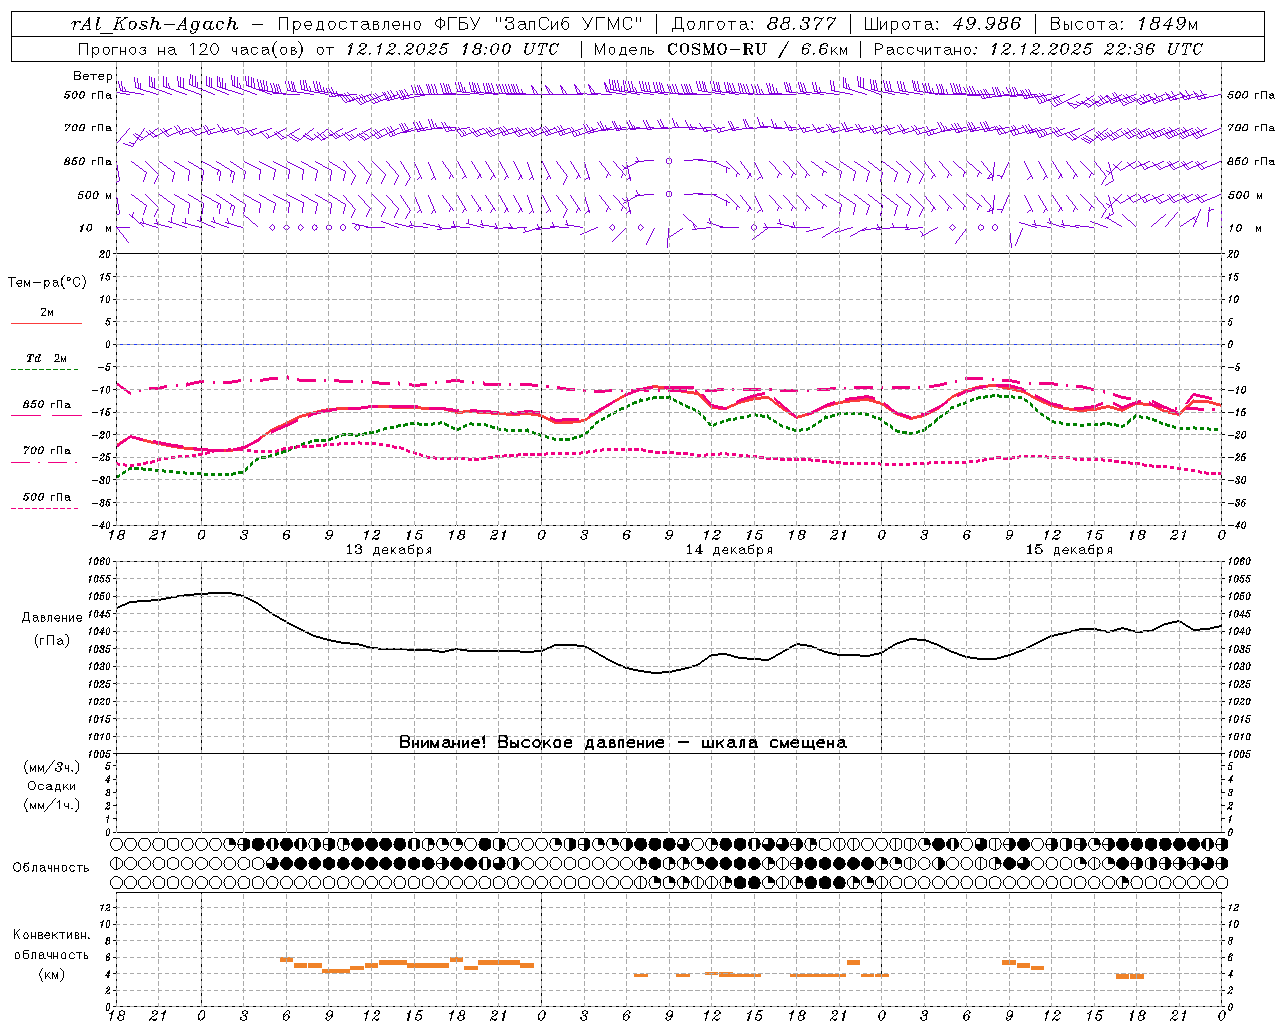Screen dimensions: 1280x1024
Task: Click the Осадки precipitation label
Action: 52,786
